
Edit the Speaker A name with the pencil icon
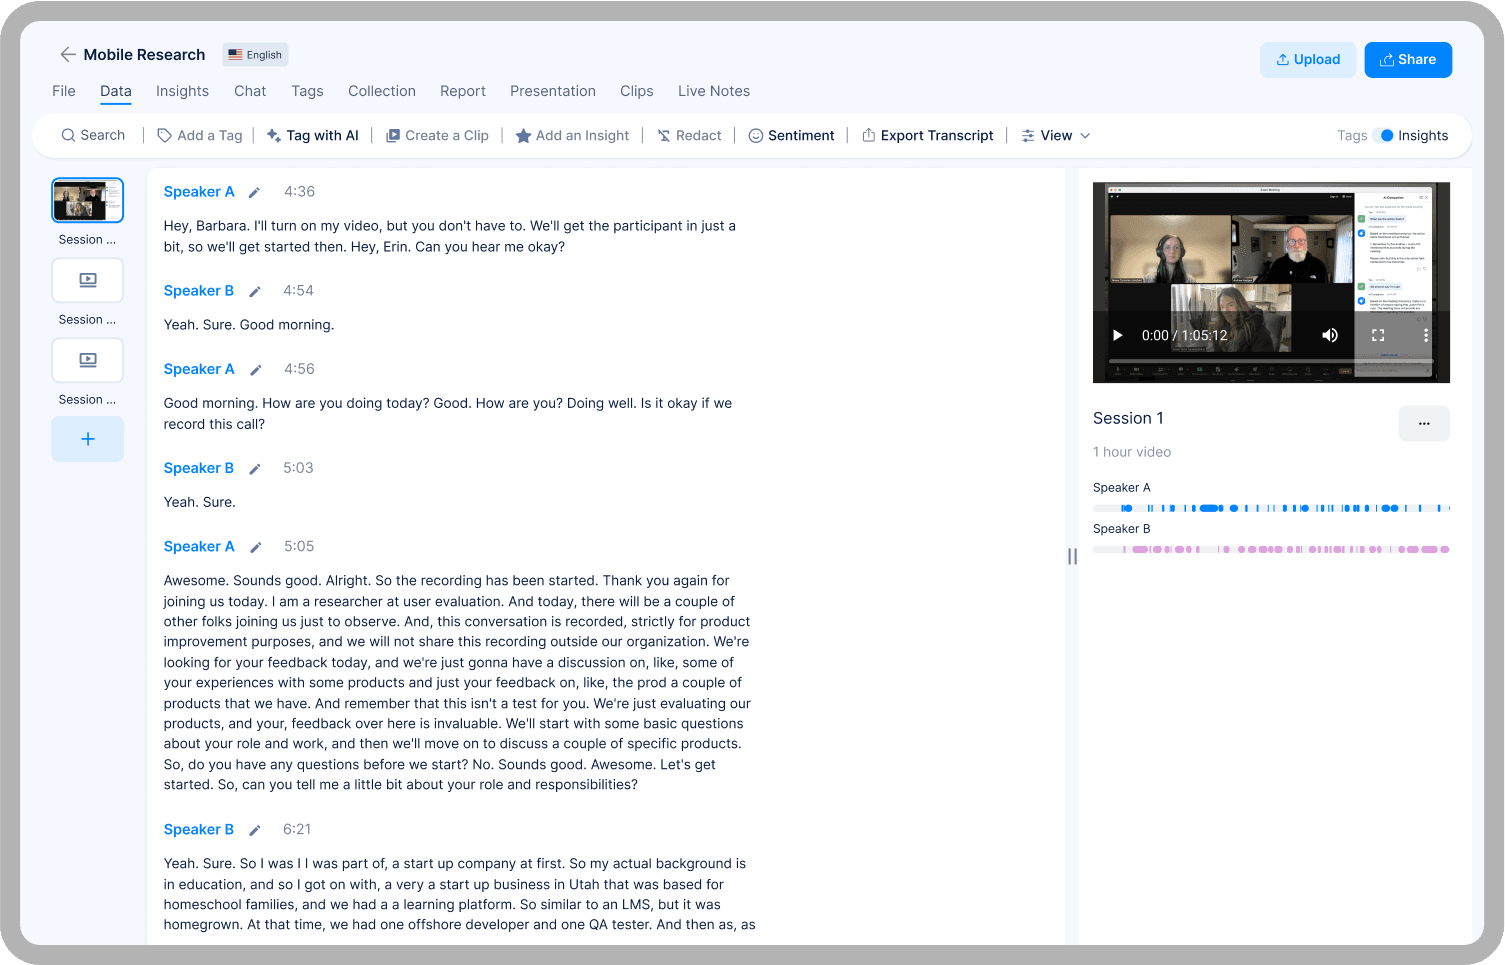pos(255,191)
